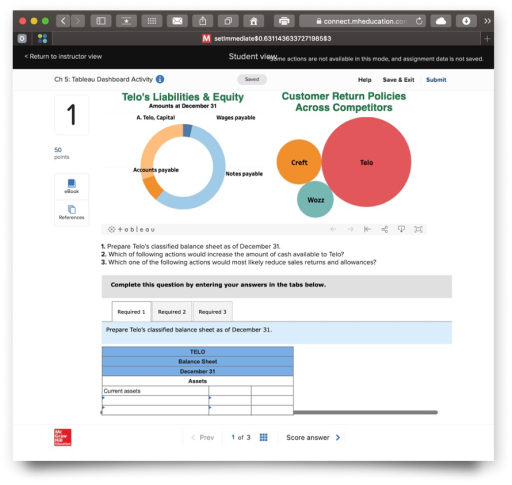
Task: Open the References resource
Action: pyautogui.click(x=72, y=213)
